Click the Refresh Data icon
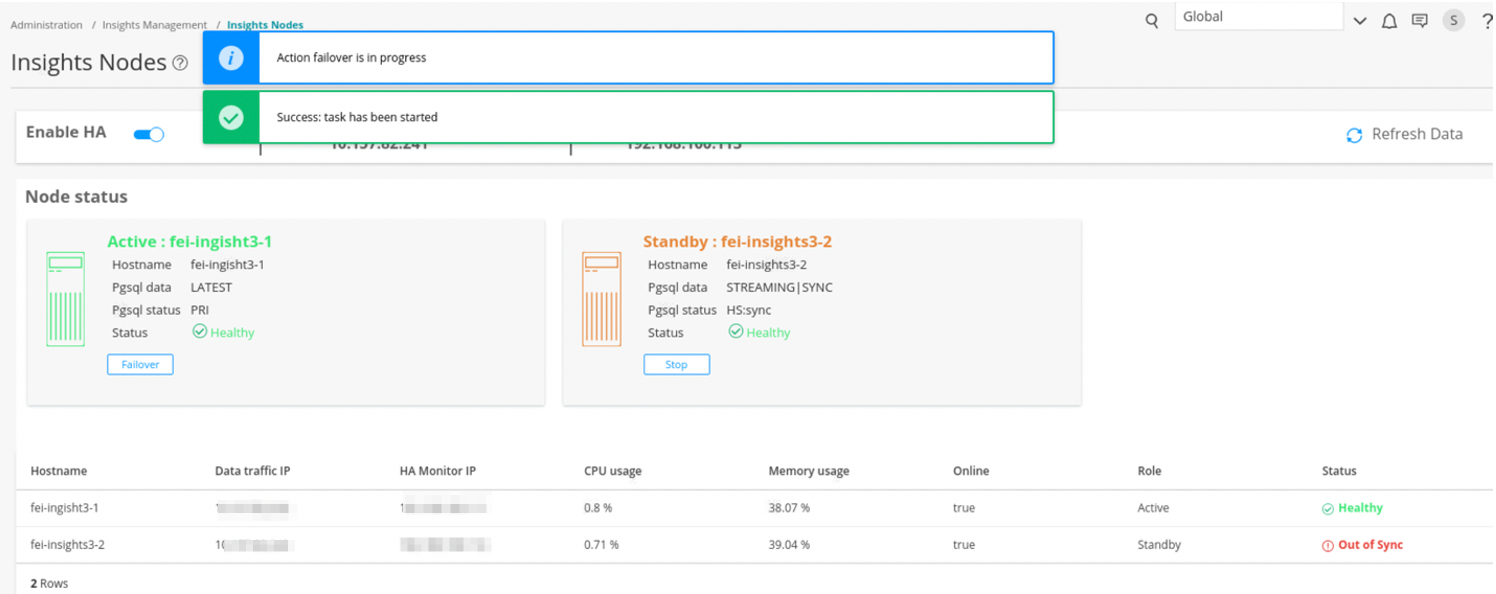 1354,135
